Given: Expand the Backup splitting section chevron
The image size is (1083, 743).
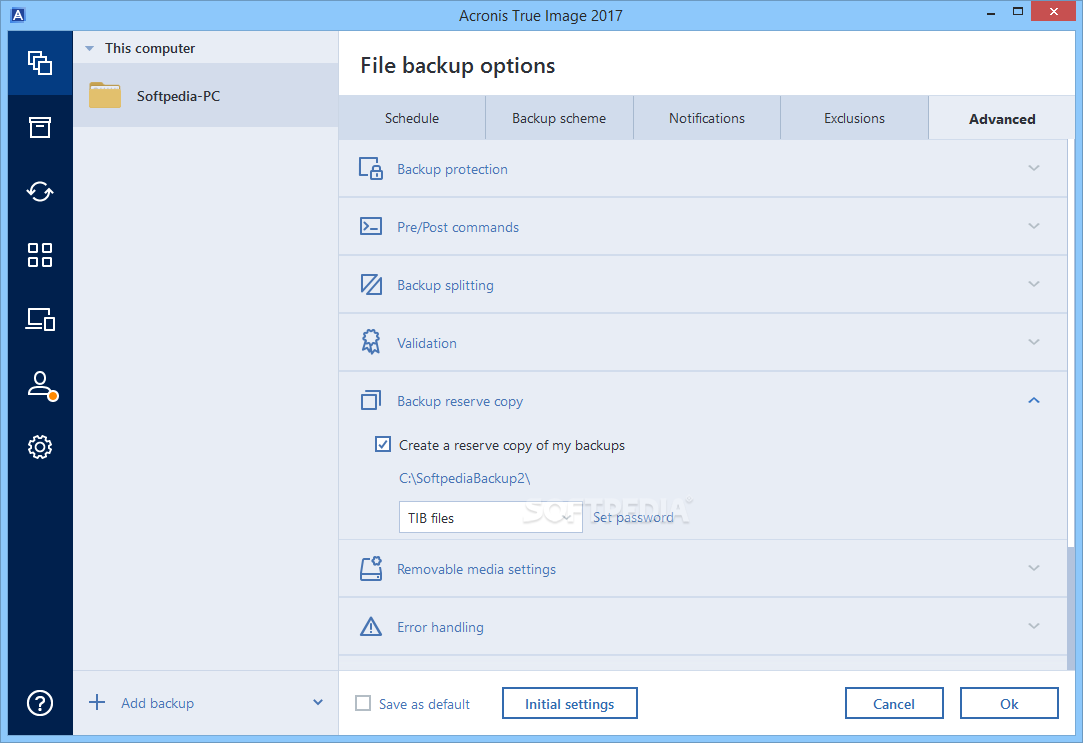Looking at the screenshot, I should [x=1034, y=284].
